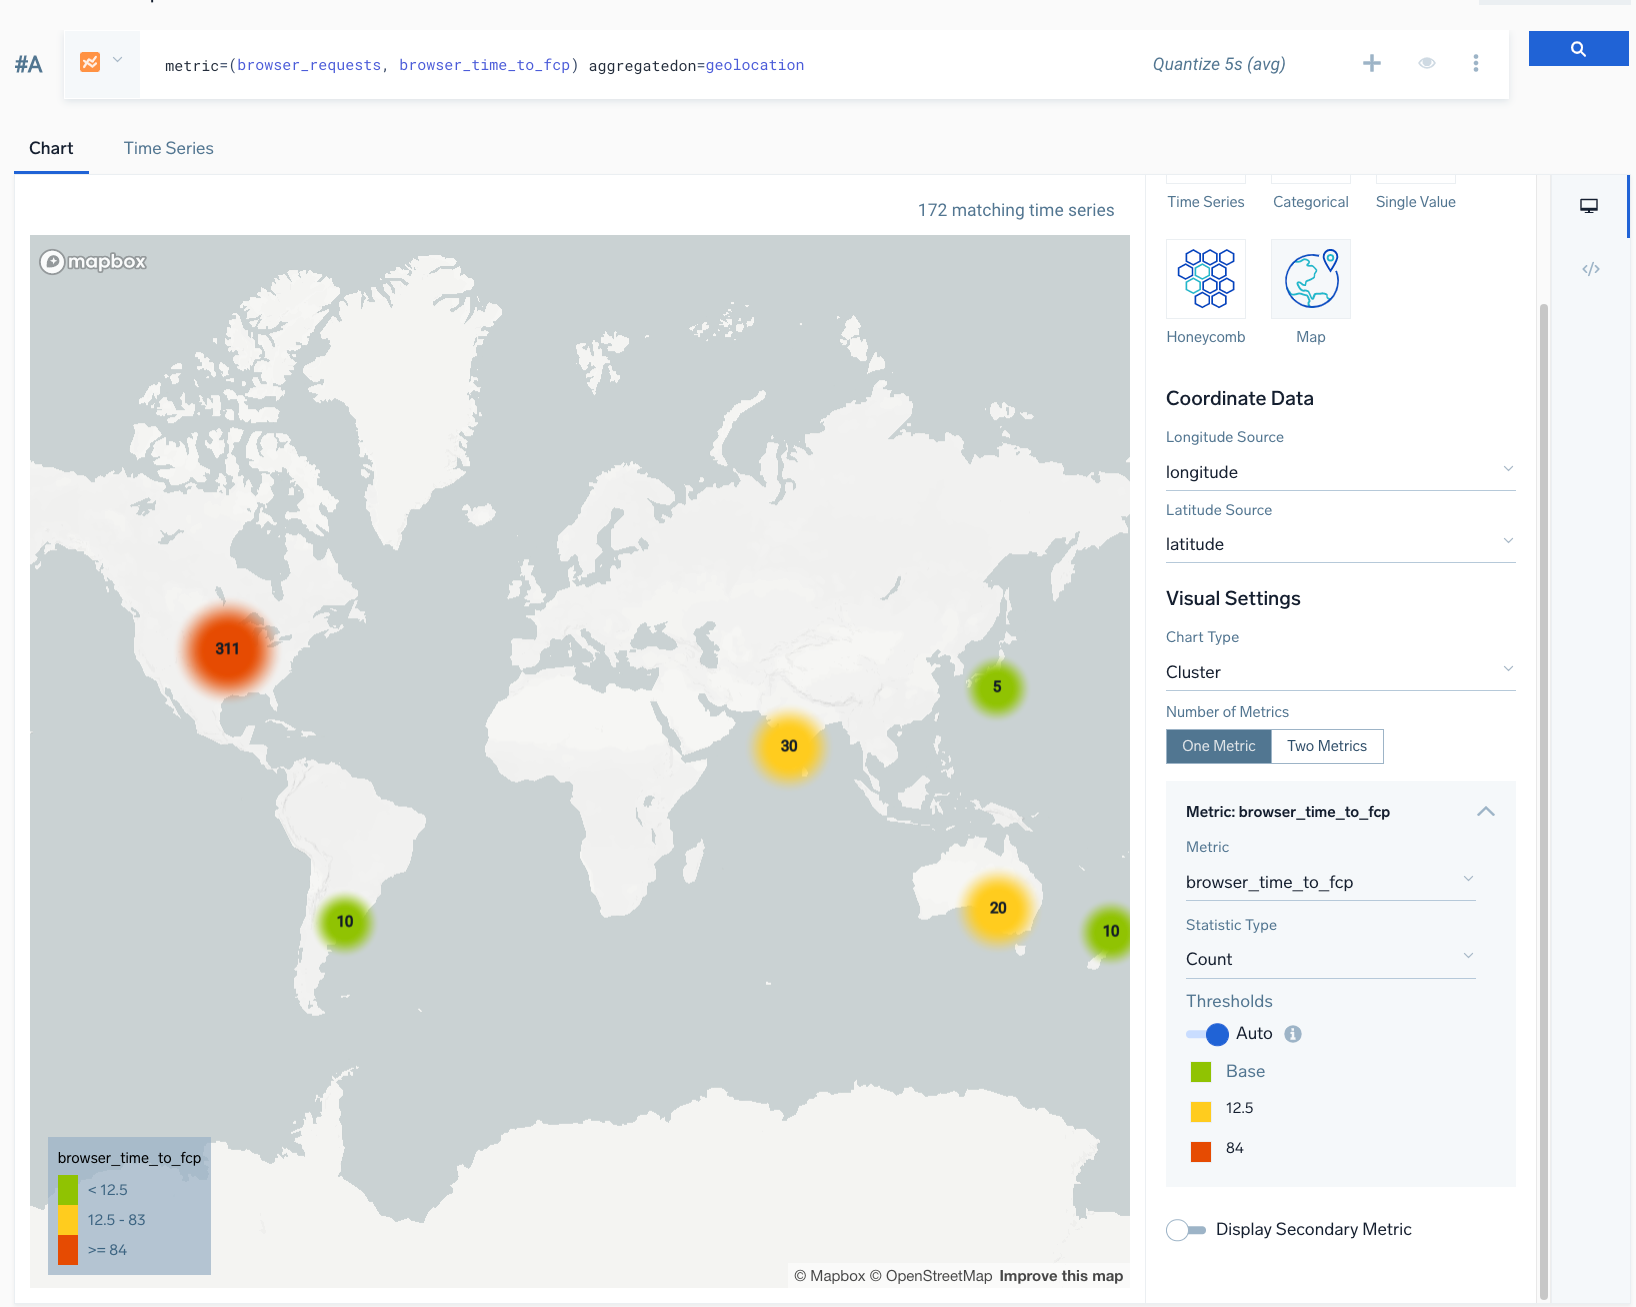Open the query options kebab menu
The height and width of the screenshot is (1307, 1636).
point(1476,63)
